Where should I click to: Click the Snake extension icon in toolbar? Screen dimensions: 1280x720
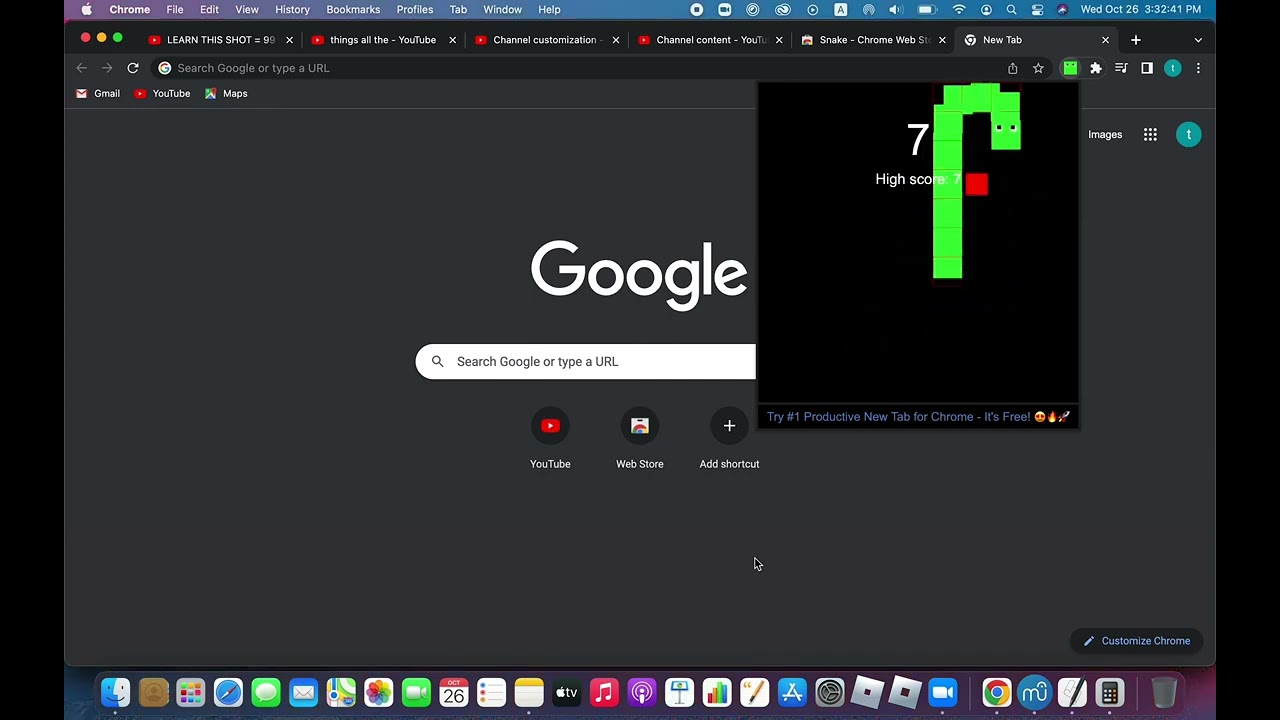click(1070, 68)
